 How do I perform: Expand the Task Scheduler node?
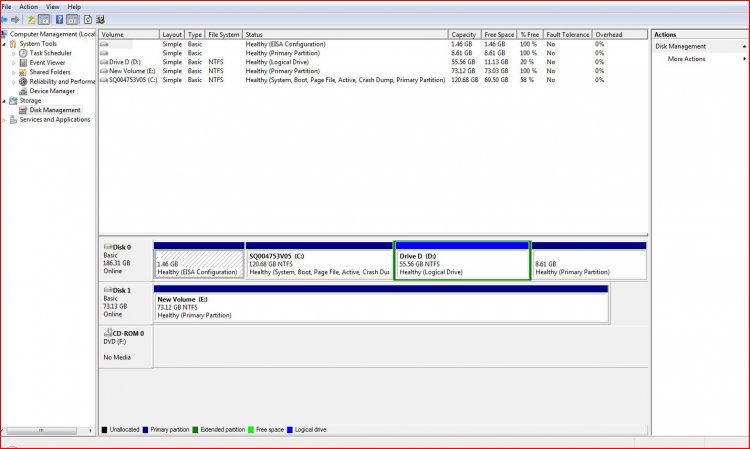(14, 53)
